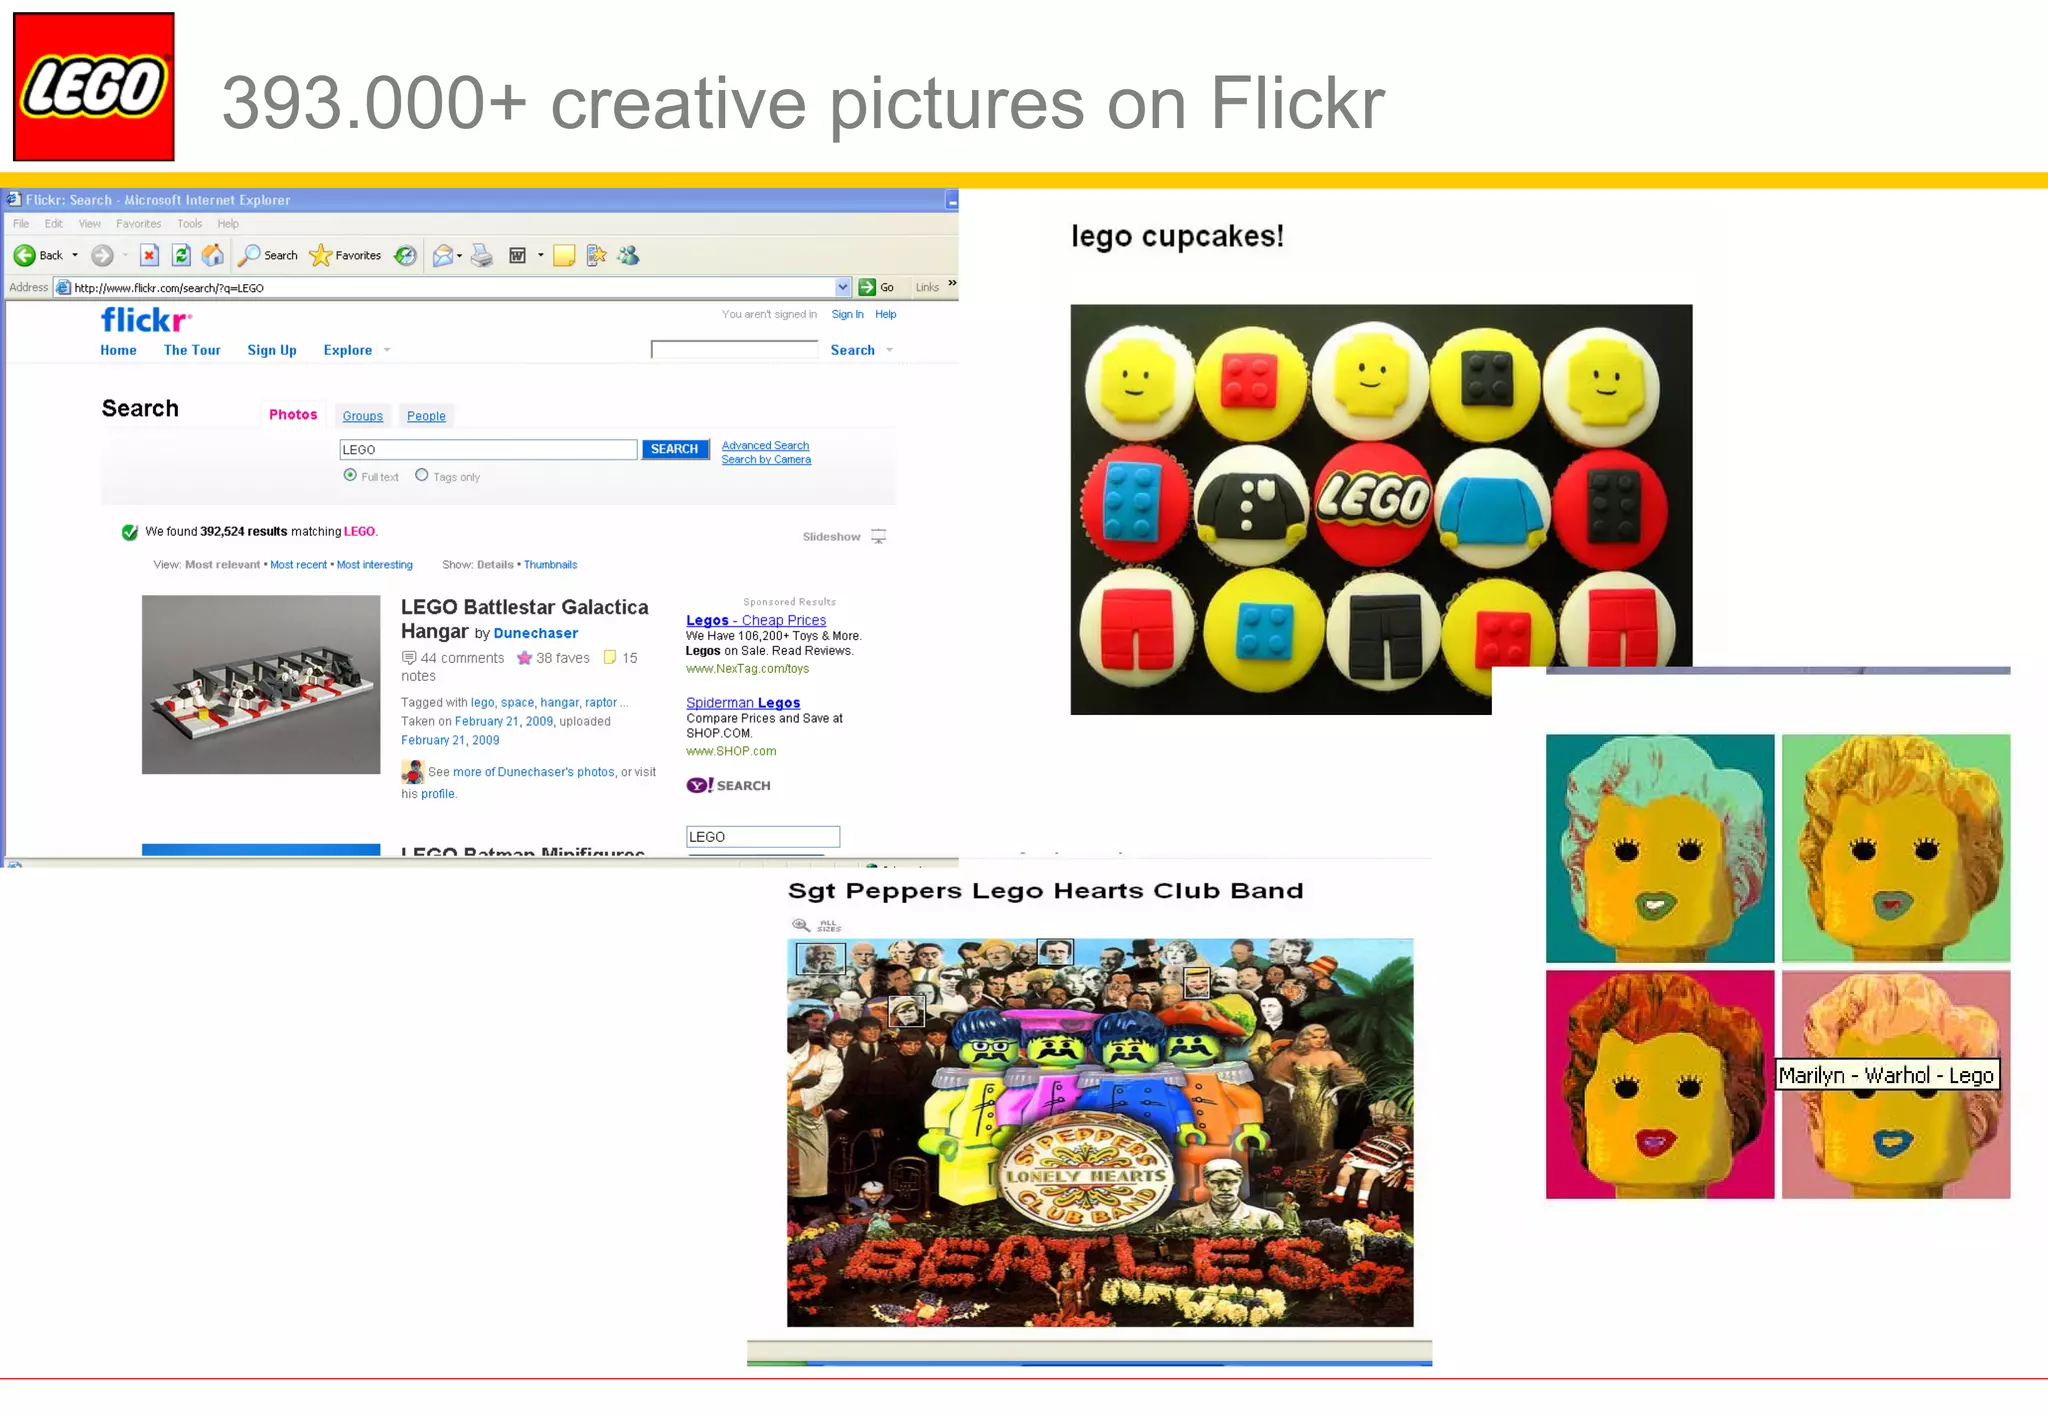The width and height of the screenshot is (2048, 1418).
Task: Open the Battlestar Galactica Hangar thumbnail
Action: pos(261,685)
